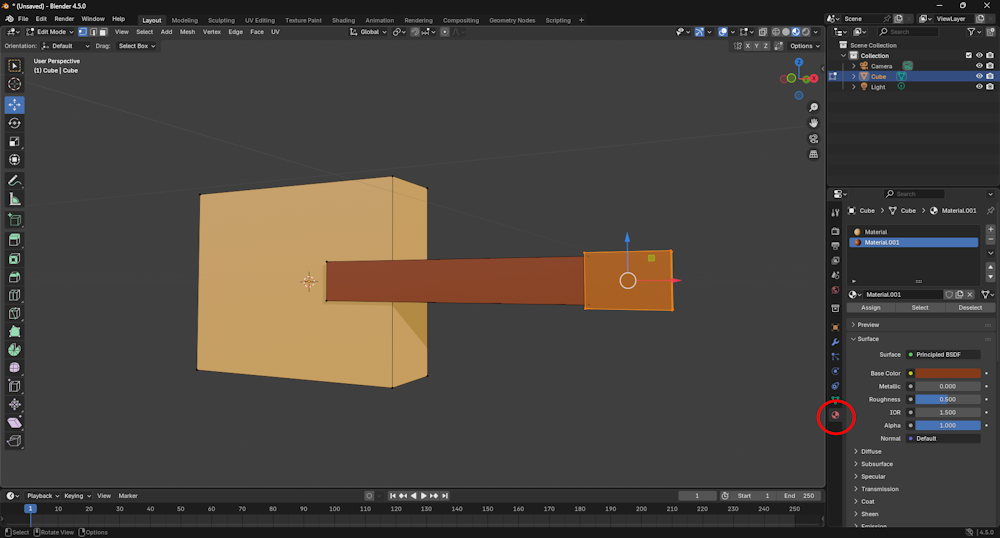This screenshot has width=1000, height=538.
Task: Open the Edit Mode dropdown
Action: [50, 32]
